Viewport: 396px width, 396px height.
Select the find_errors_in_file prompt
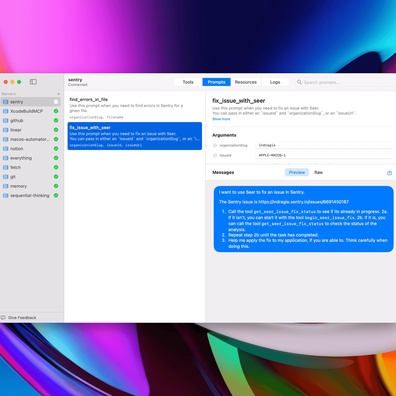(x=135, y=108)
